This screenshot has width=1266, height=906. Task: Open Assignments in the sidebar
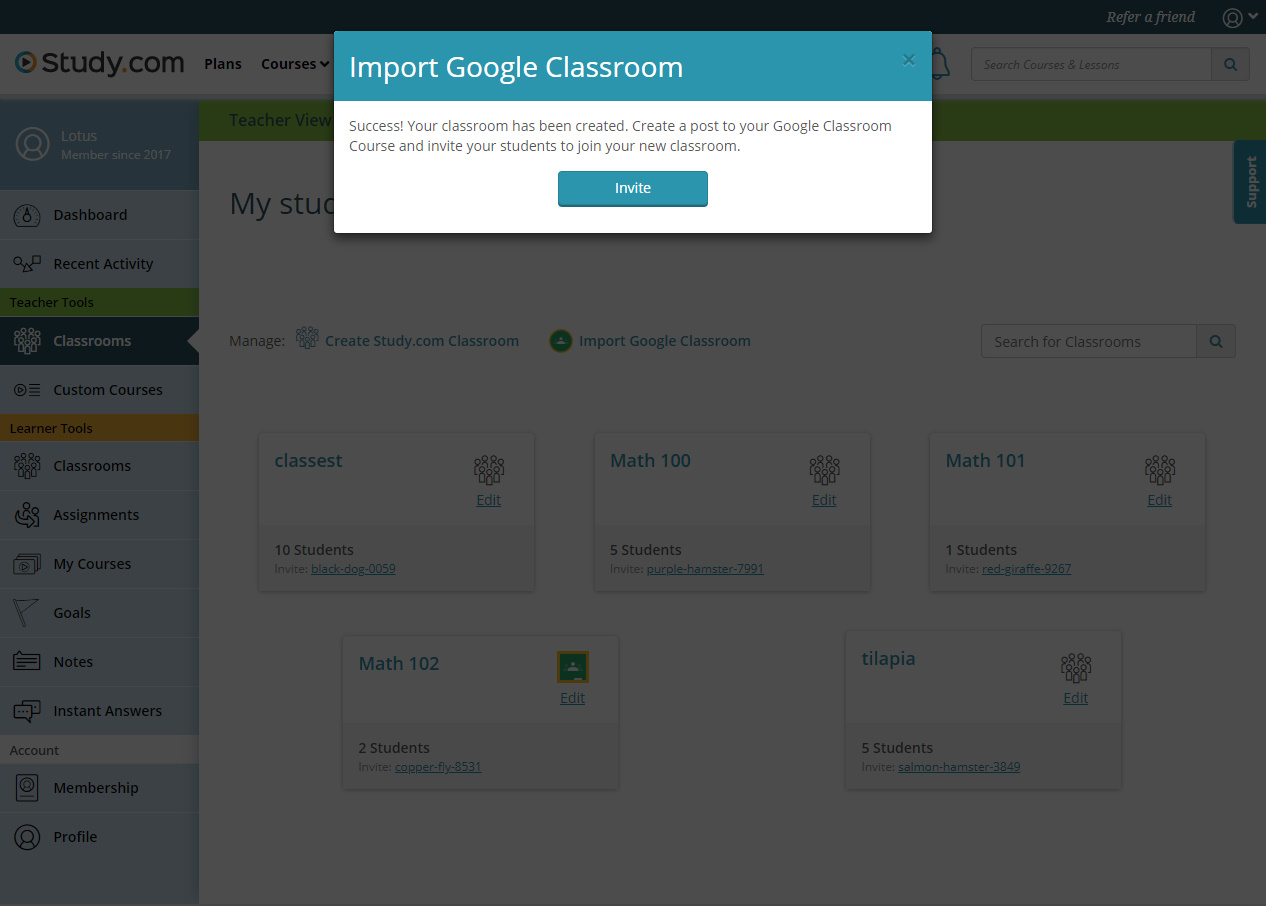99,515
